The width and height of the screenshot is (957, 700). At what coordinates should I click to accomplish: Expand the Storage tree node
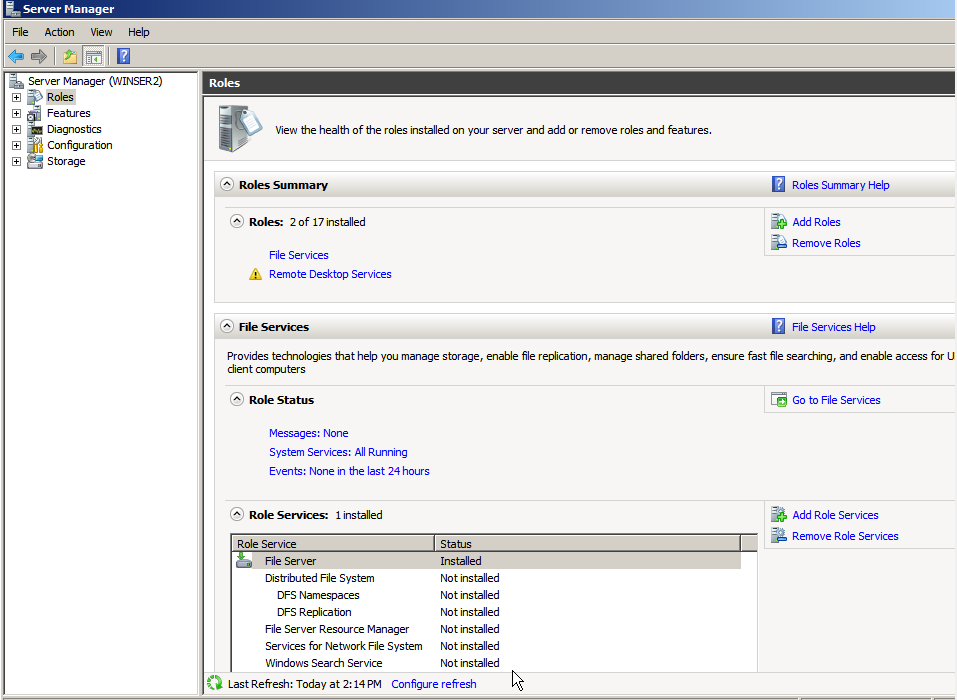click(x=16, y=161)
